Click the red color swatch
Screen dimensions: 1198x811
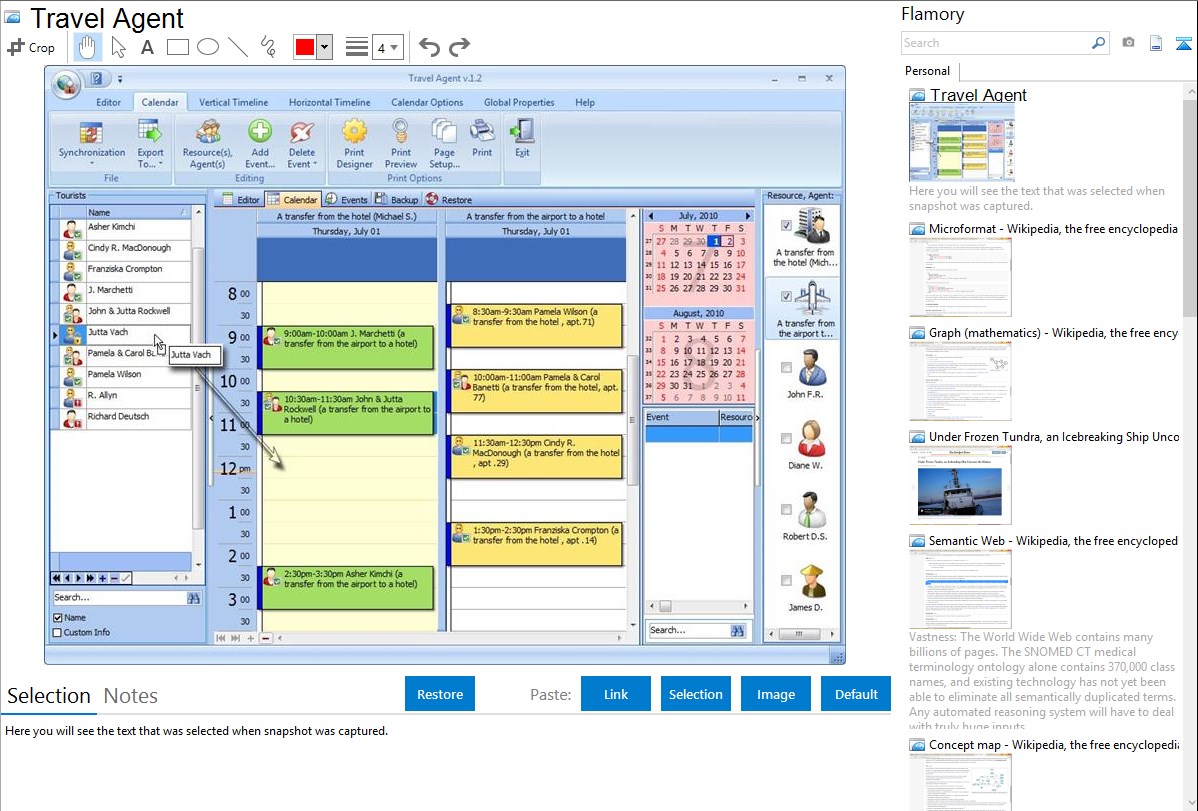point(304,47)
